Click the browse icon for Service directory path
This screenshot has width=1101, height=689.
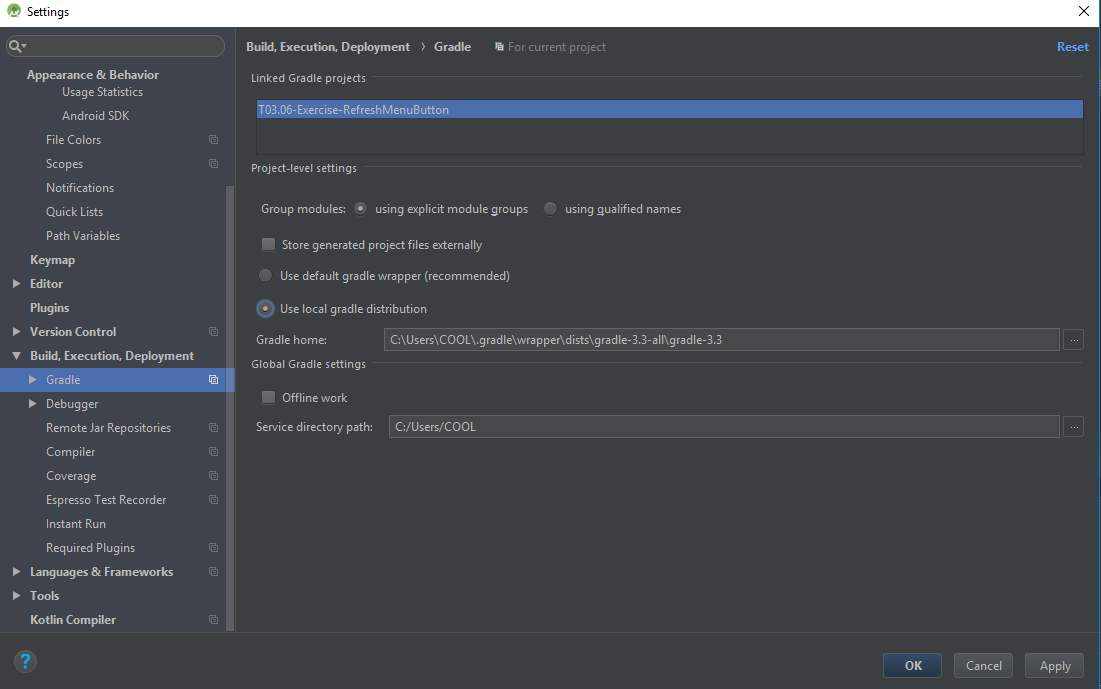point(1073,426)
